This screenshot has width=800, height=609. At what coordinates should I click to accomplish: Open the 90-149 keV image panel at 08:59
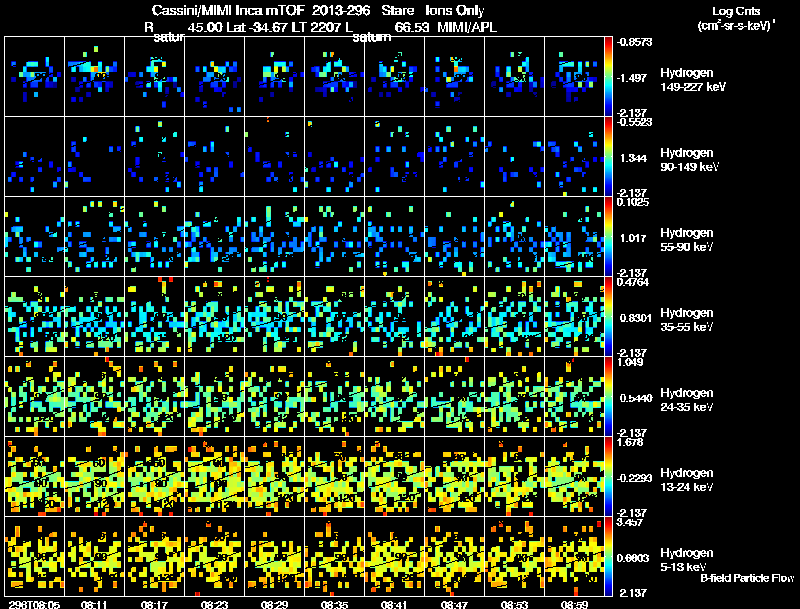pos(574,157)
